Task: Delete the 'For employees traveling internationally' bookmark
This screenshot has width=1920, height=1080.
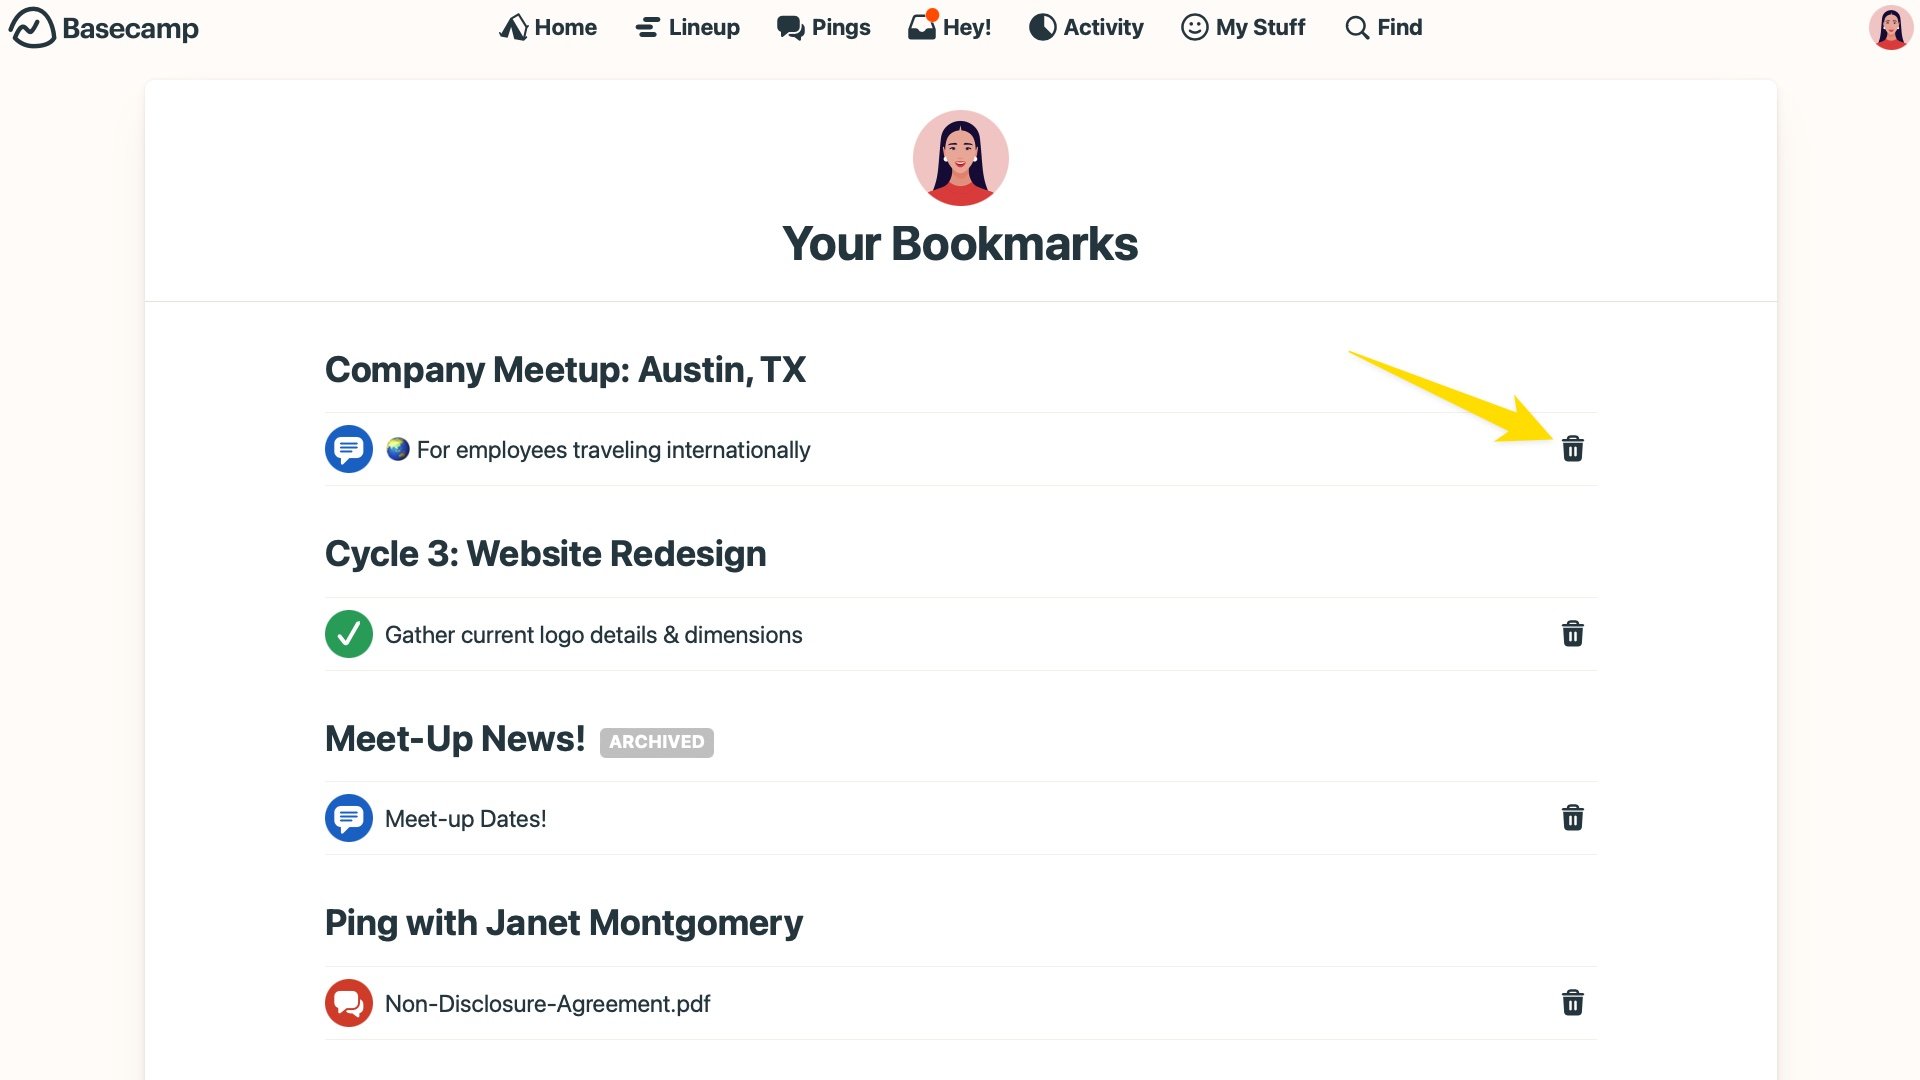Action: 1572,449
